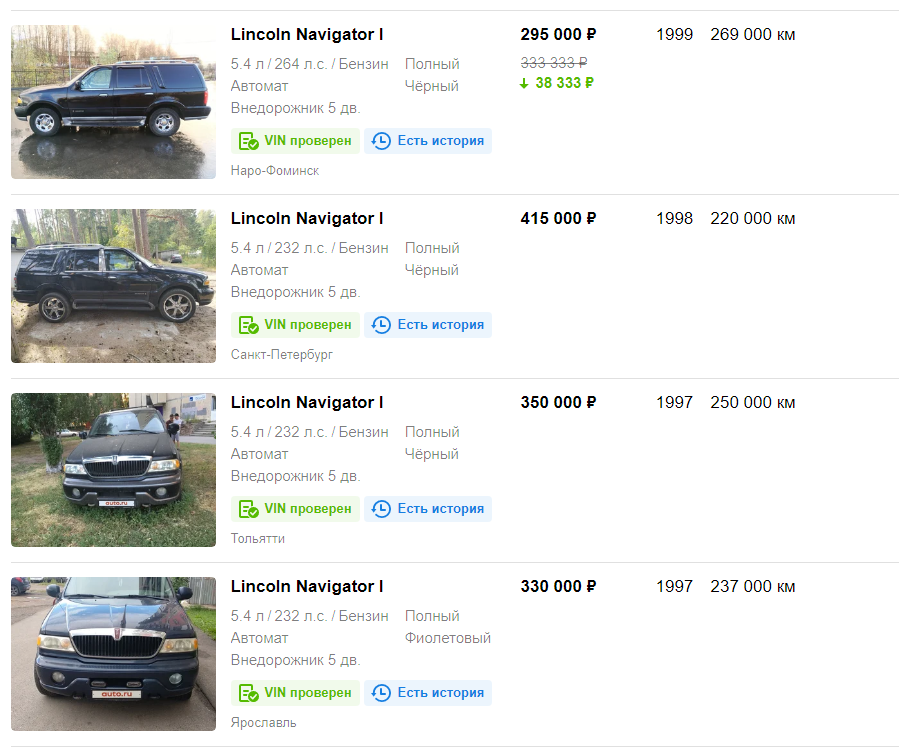Click VIN check icon on Наро-Фоминск listing
919x754 pixels.
click(x=249, y=141)
